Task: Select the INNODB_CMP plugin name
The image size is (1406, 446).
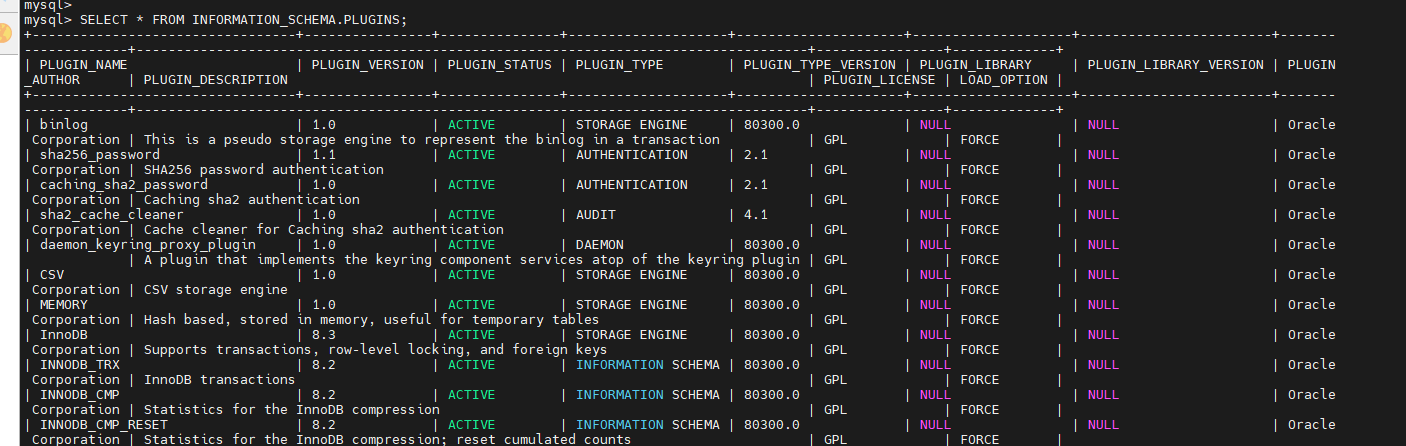Action: [80, 395]
